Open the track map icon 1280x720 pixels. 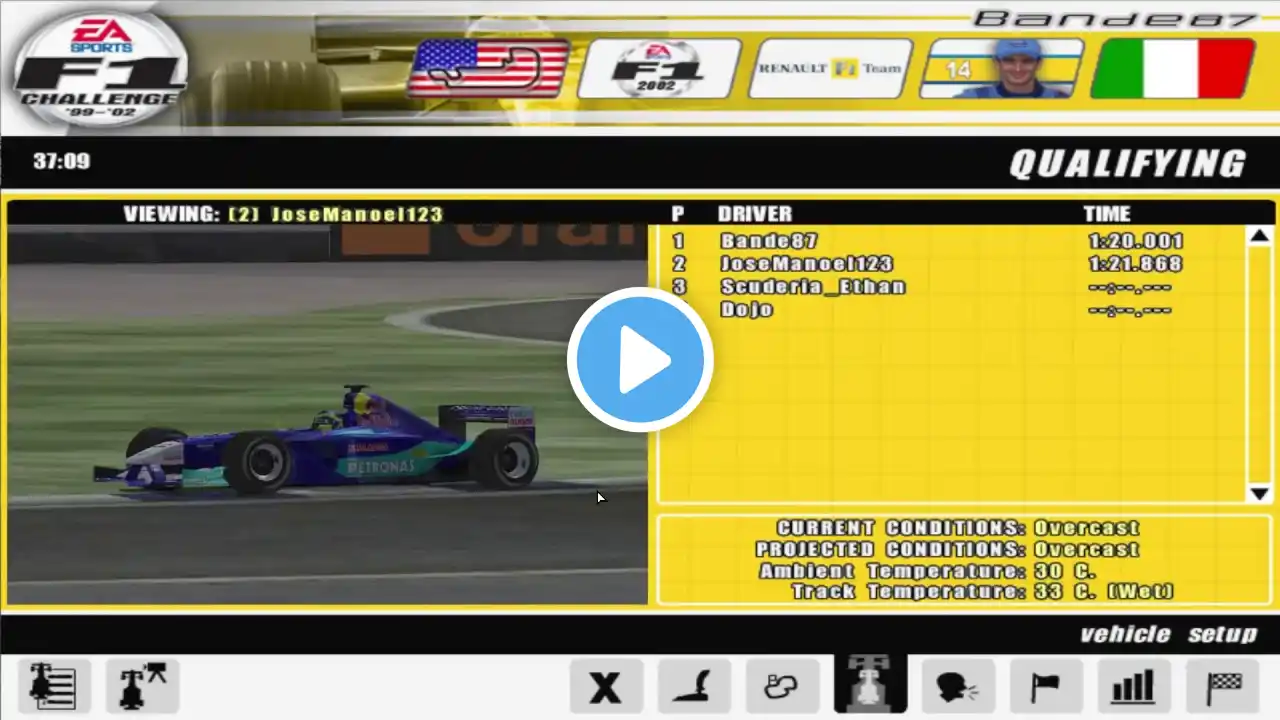coord(782,686)
